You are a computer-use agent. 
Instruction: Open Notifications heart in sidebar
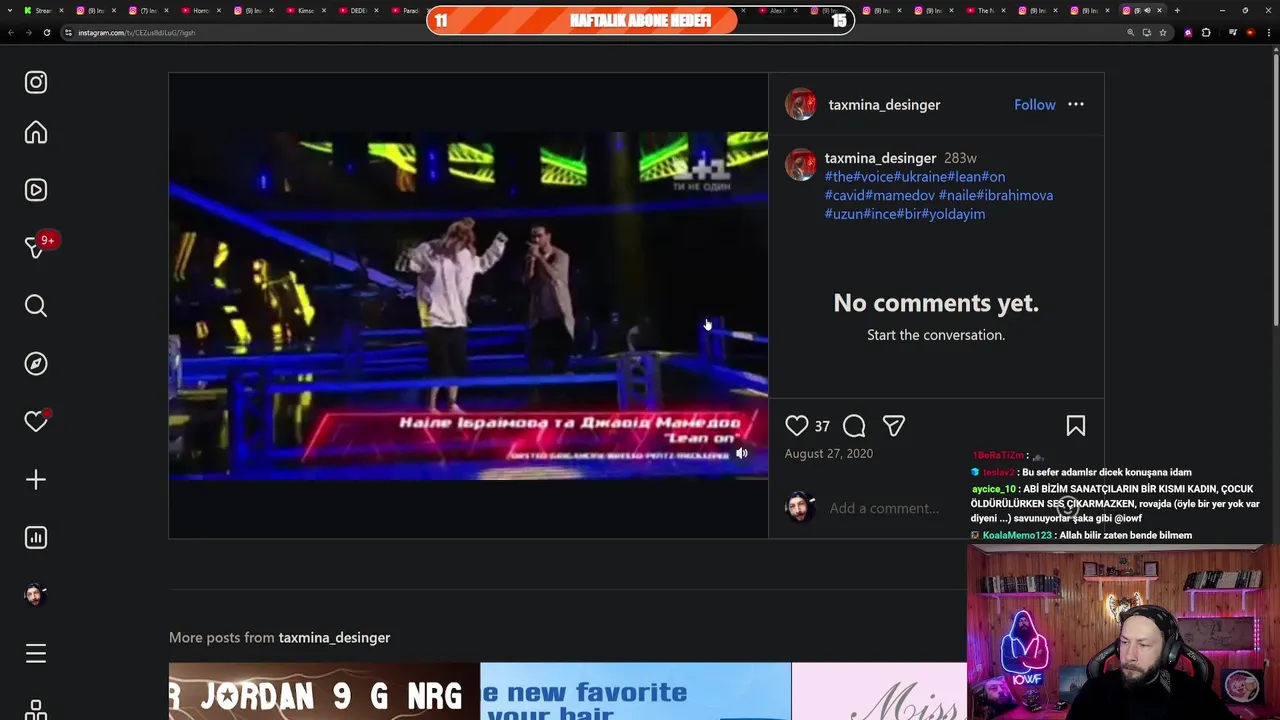tap(36, 422)
